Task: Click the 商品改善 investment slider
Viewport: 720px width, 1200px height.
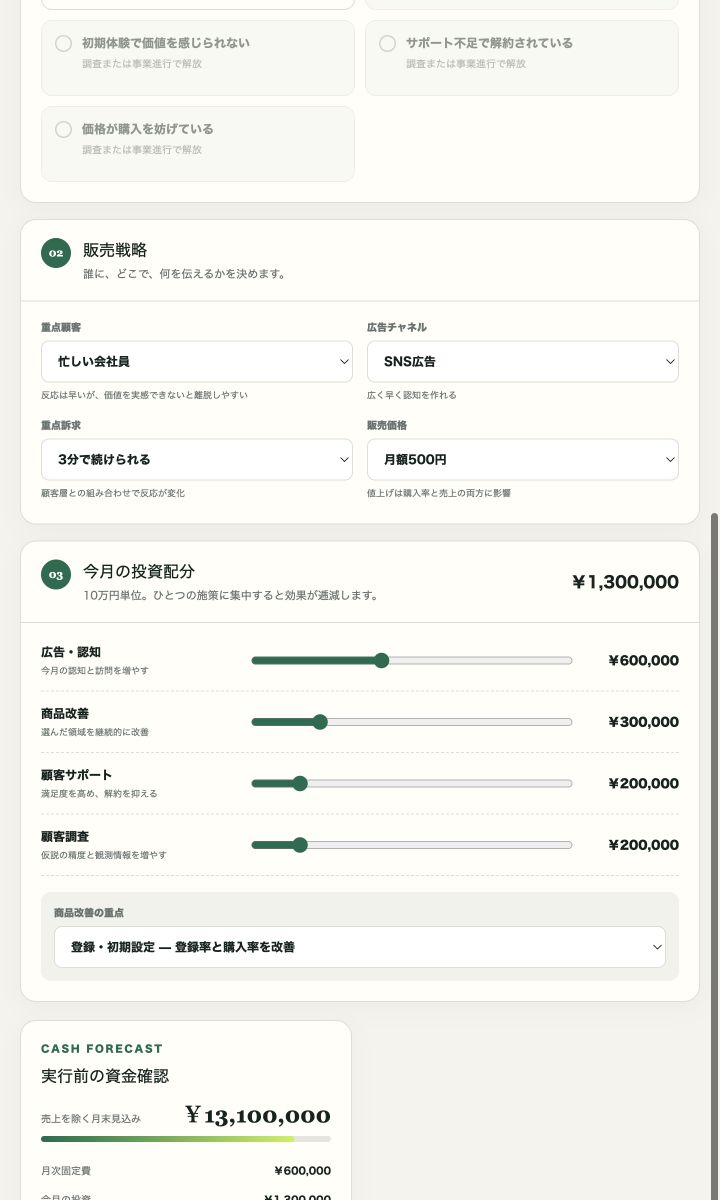Action: pos(412,722)
